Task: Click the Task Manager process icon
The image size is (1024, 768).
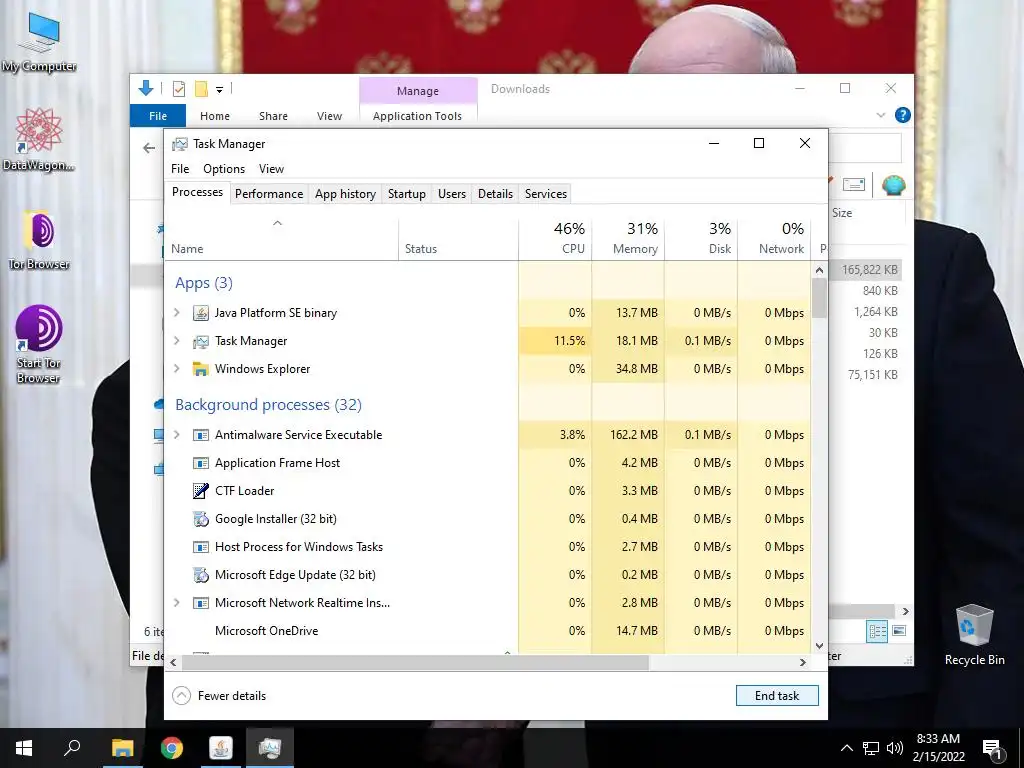Action: pos(200,341)
